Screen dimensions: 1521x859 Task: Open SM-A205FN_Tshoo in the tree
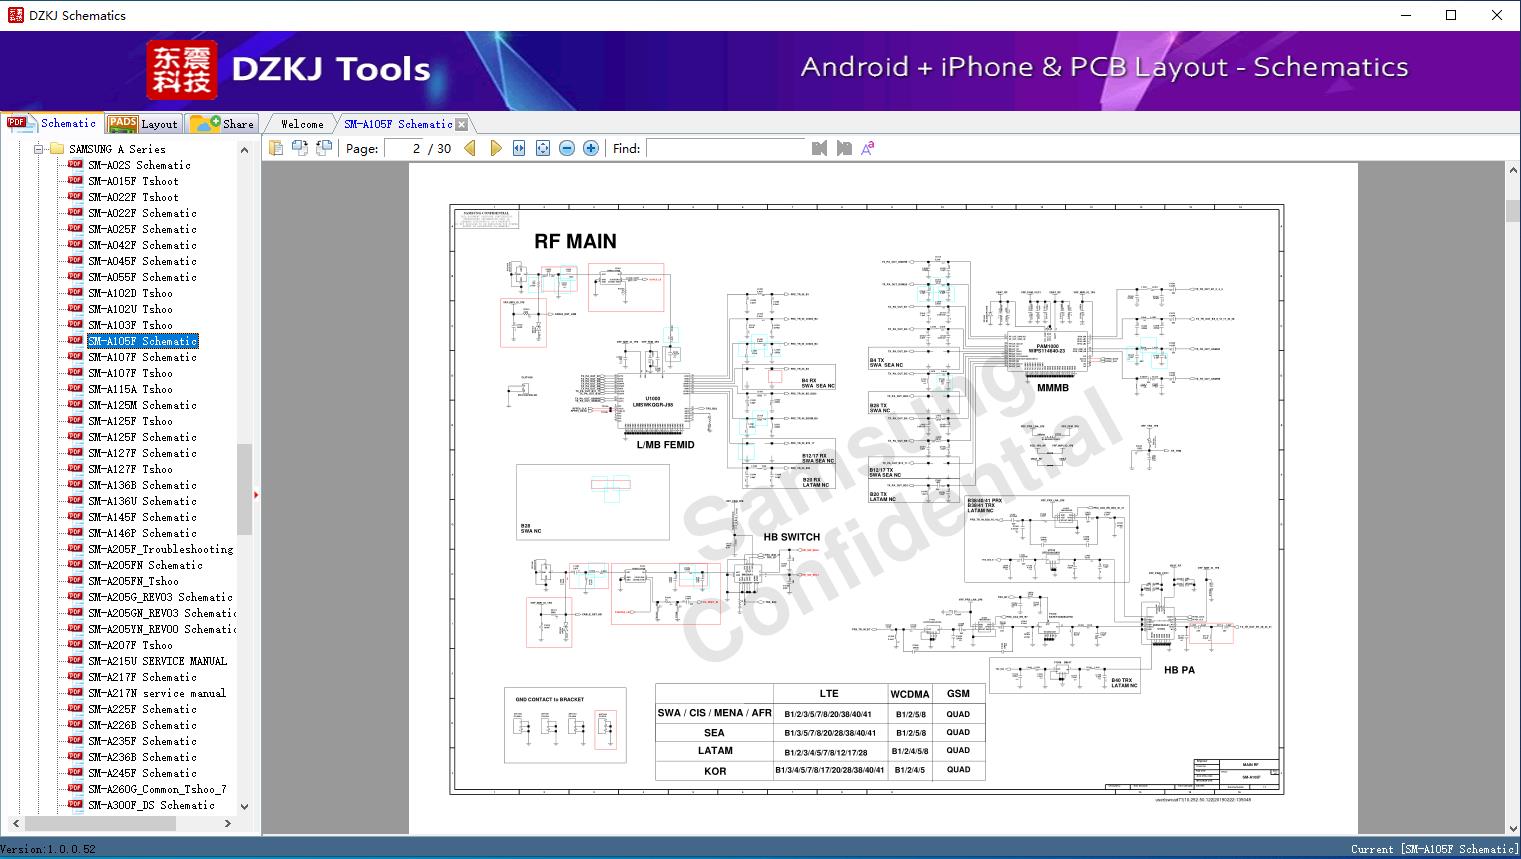133,581
